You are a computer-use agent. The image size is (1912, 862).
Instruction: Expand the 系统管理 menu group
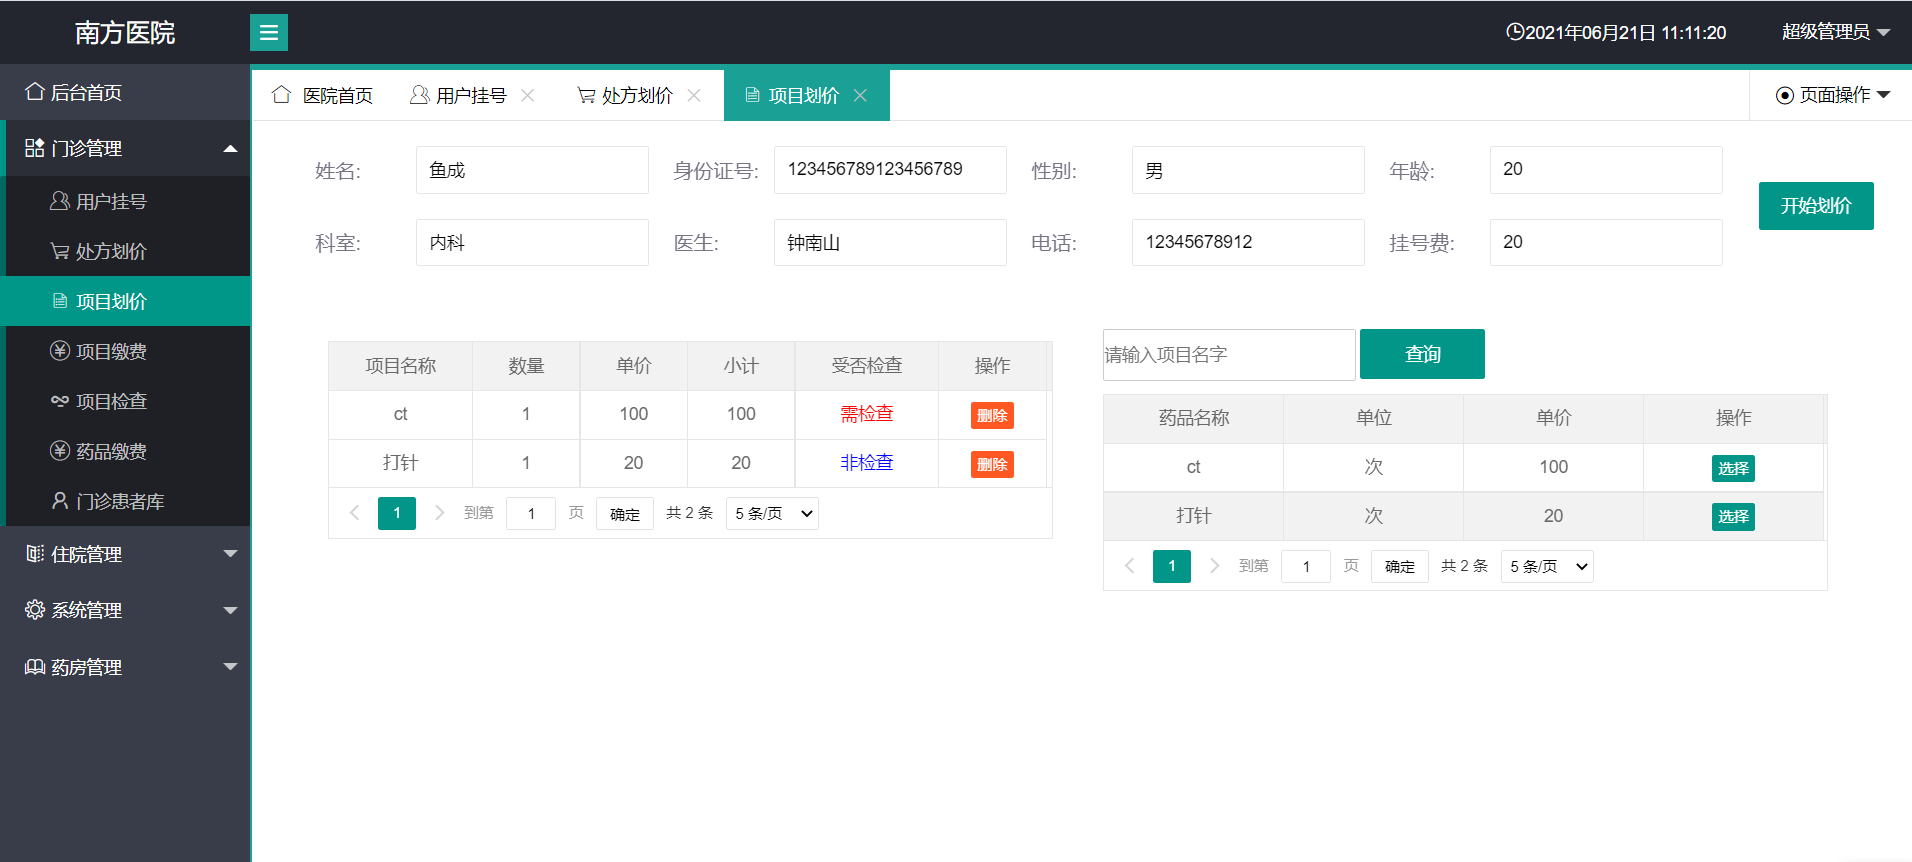[x=125, y=610]
